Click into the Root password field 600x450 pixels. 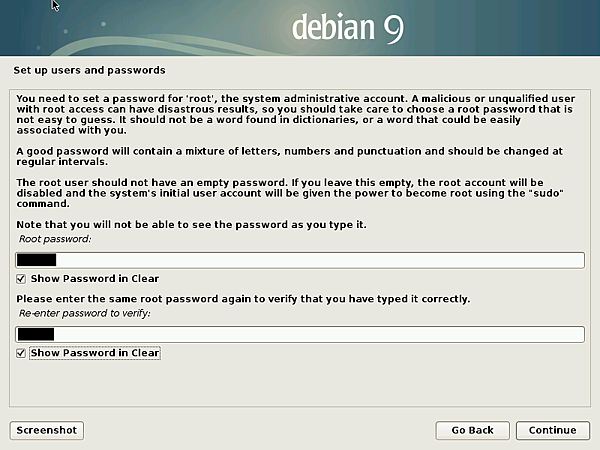click(x=300, y=260)
